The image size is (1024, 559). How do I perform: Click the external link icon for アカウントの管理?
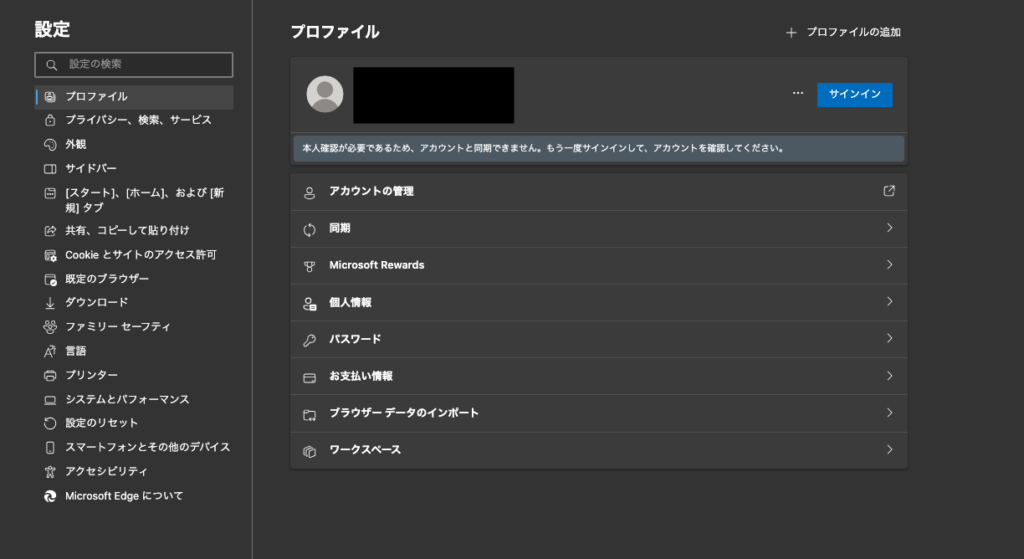click(889, 191)
